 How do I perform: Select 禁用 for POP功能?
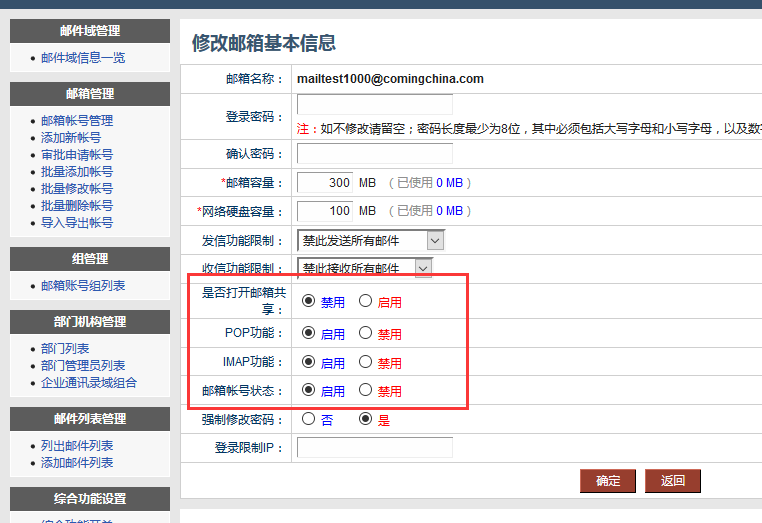coord(366,333)
